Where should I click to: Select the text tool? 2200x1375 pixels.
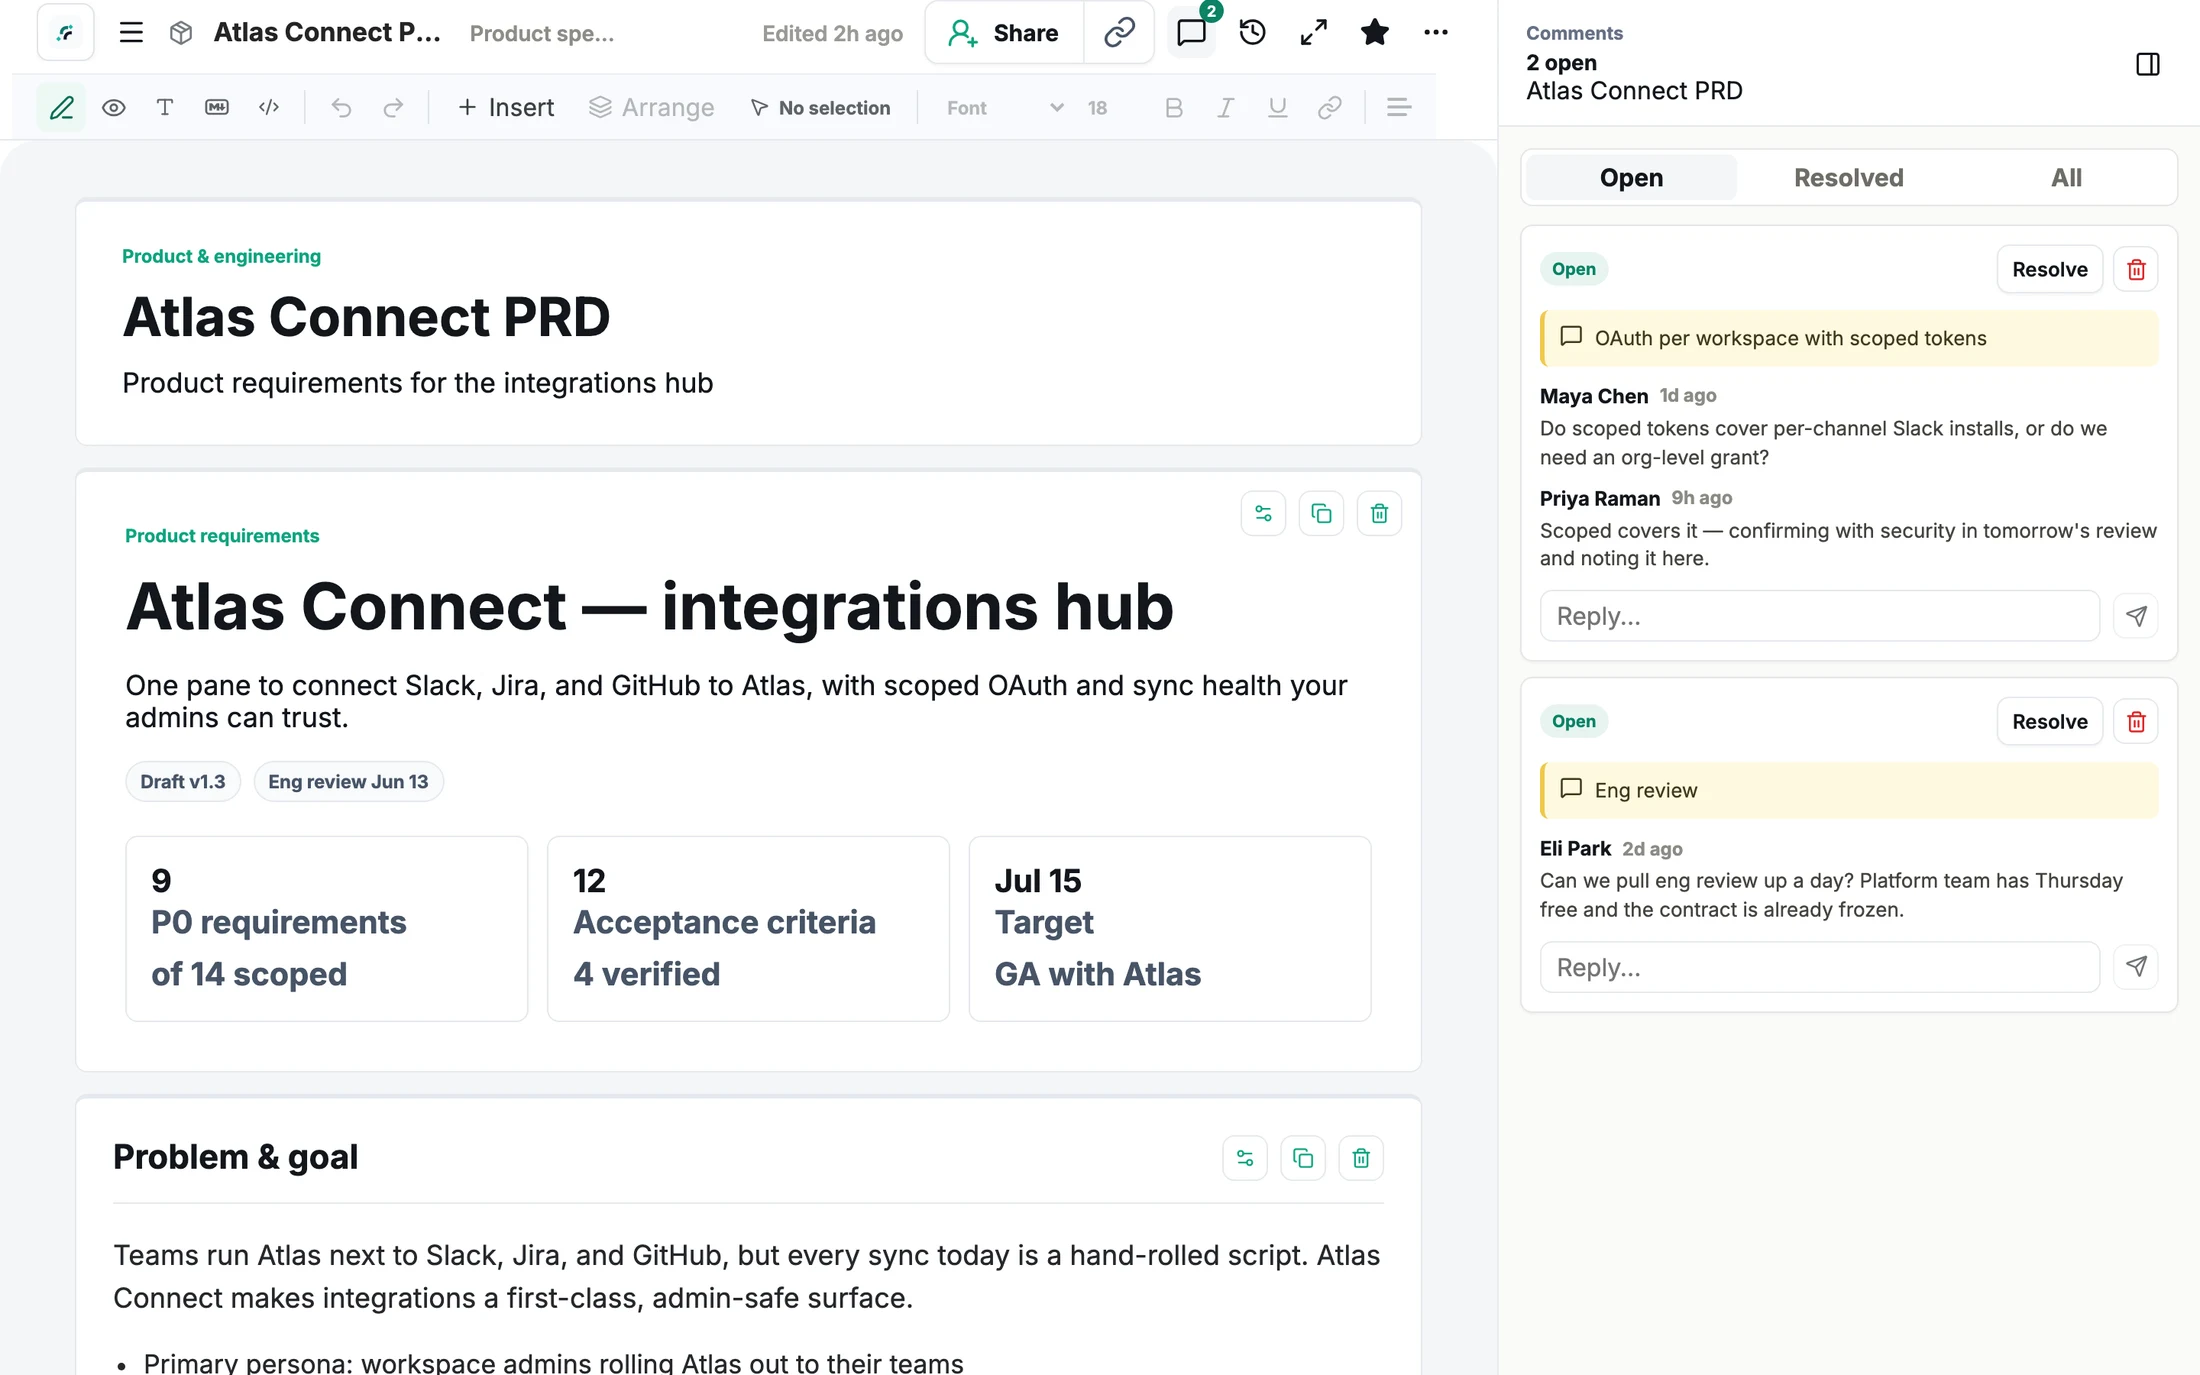(165, 107)
